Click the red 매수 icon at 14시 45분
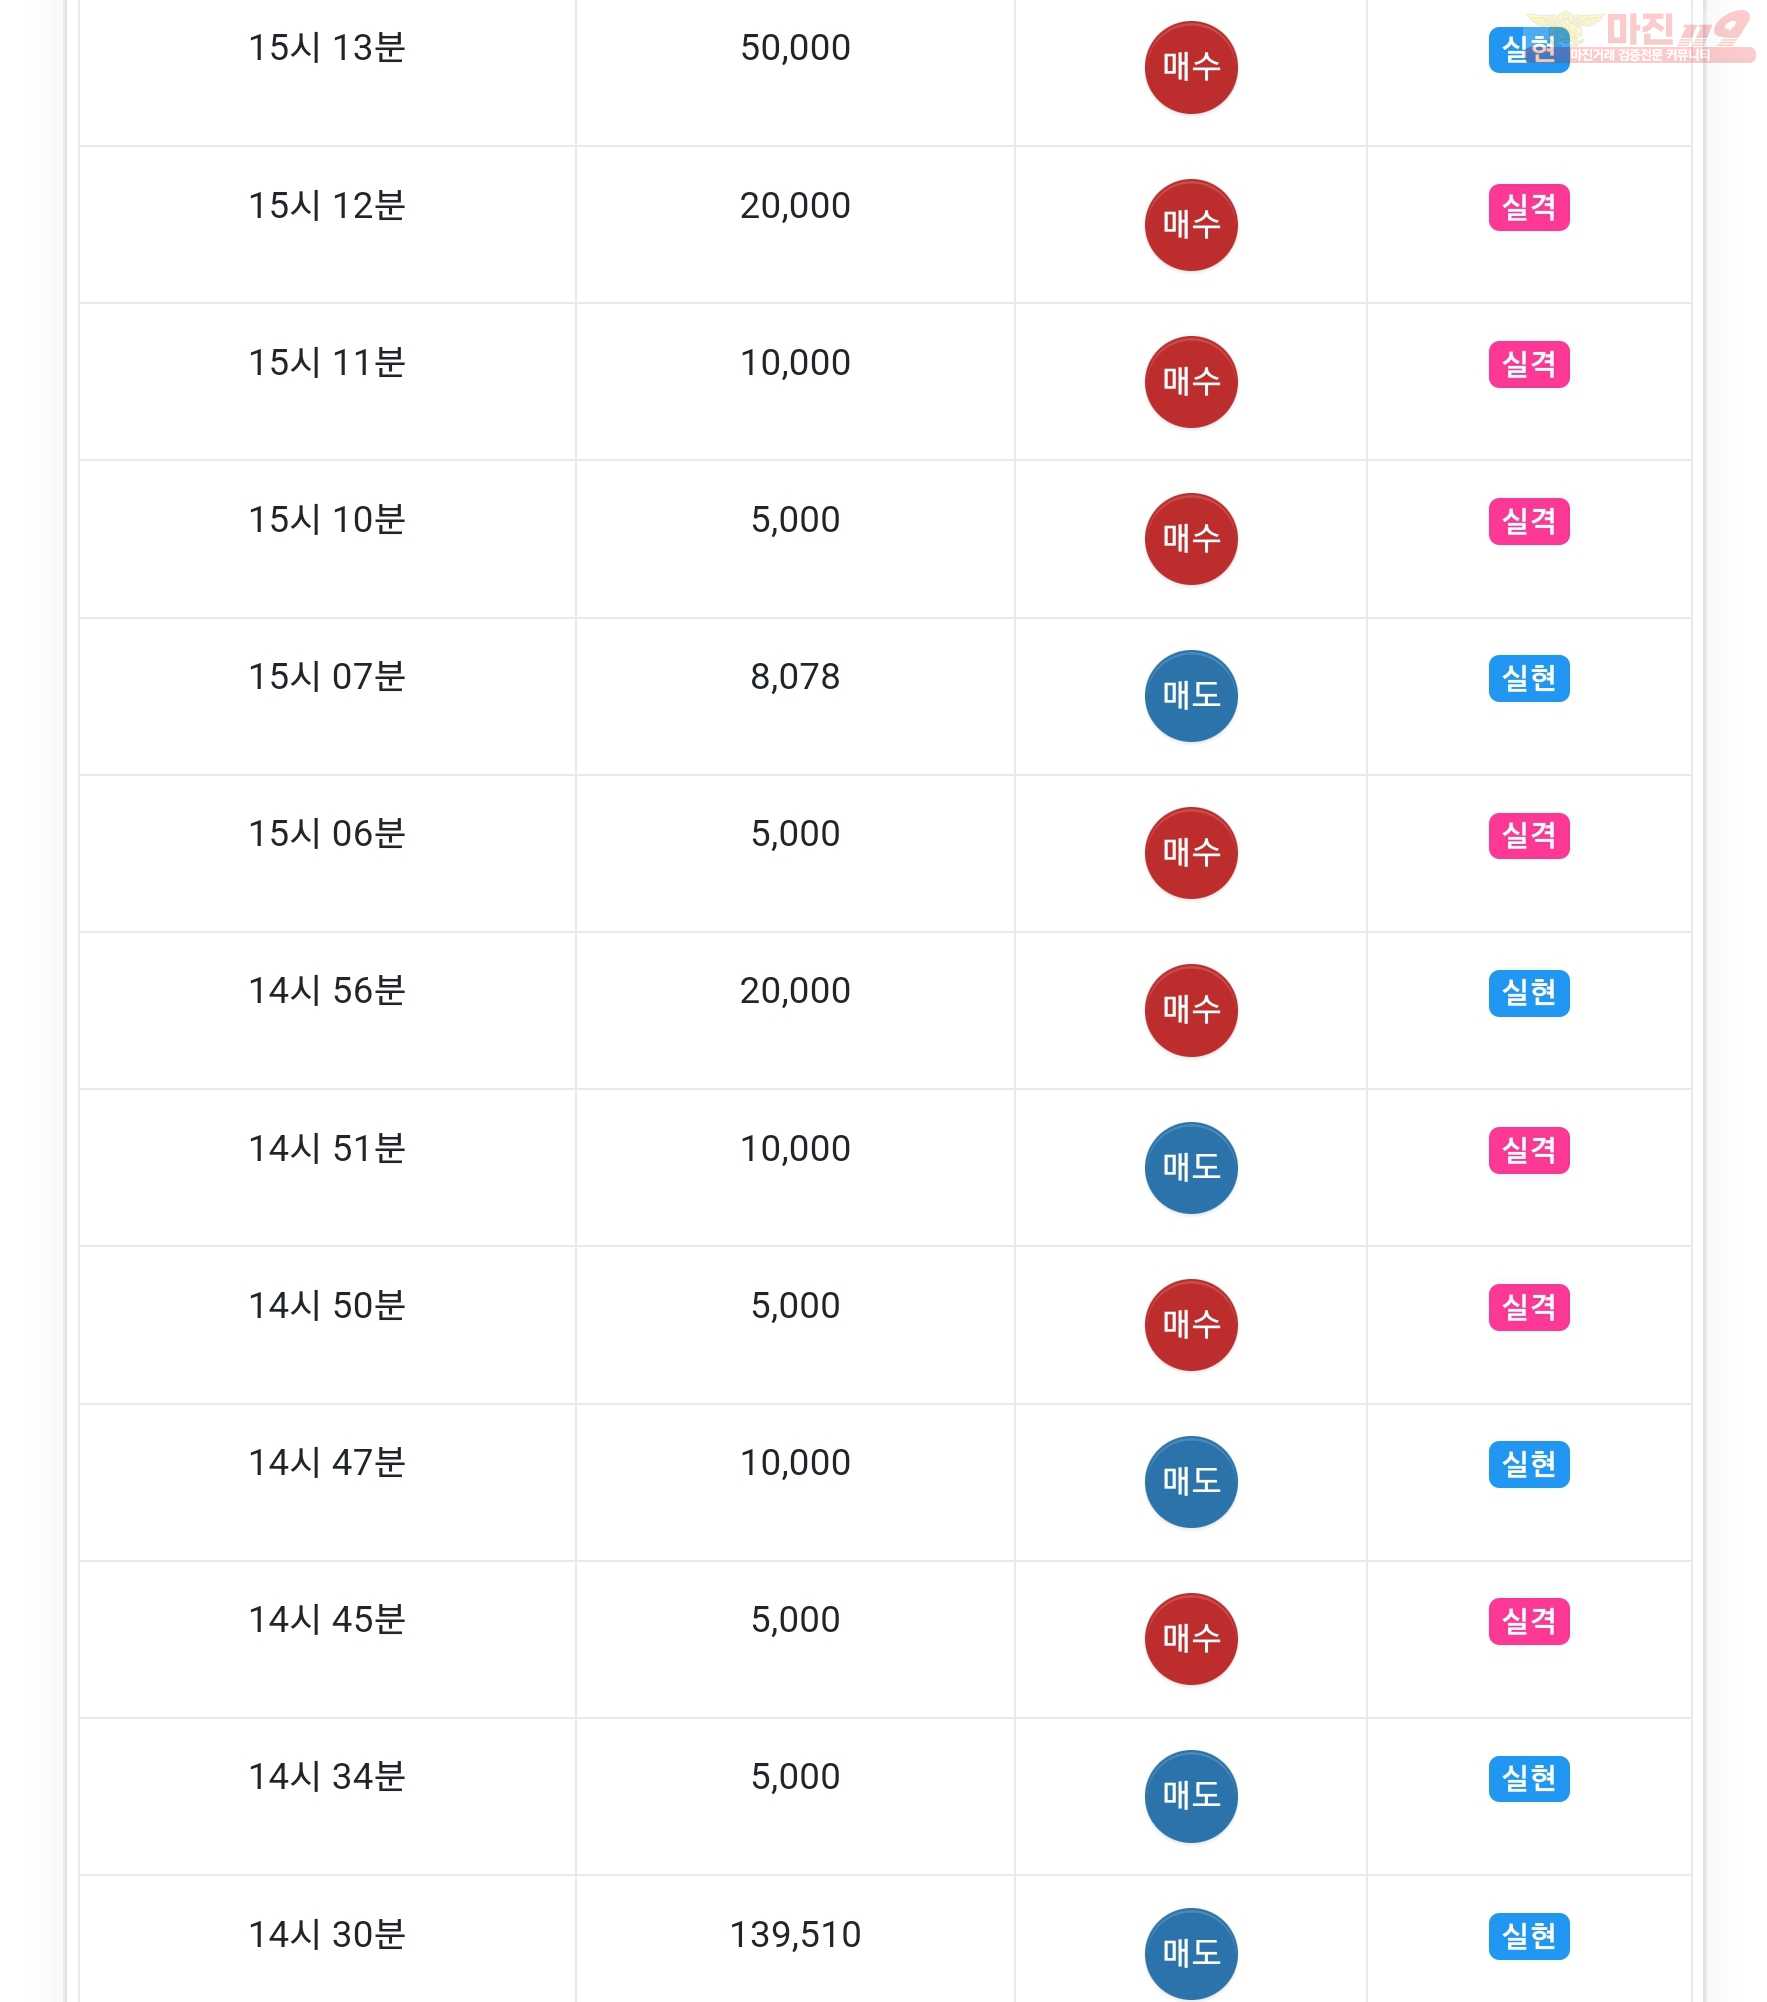 [x=1190, y=1639]
